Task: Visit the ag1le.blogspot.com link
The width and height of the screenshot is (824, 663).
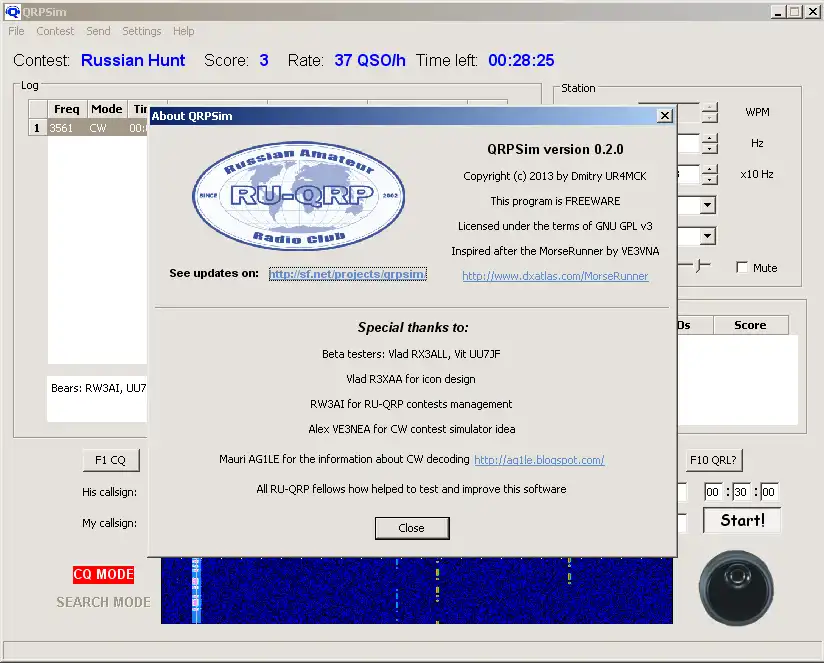Action: coord(539,460)
